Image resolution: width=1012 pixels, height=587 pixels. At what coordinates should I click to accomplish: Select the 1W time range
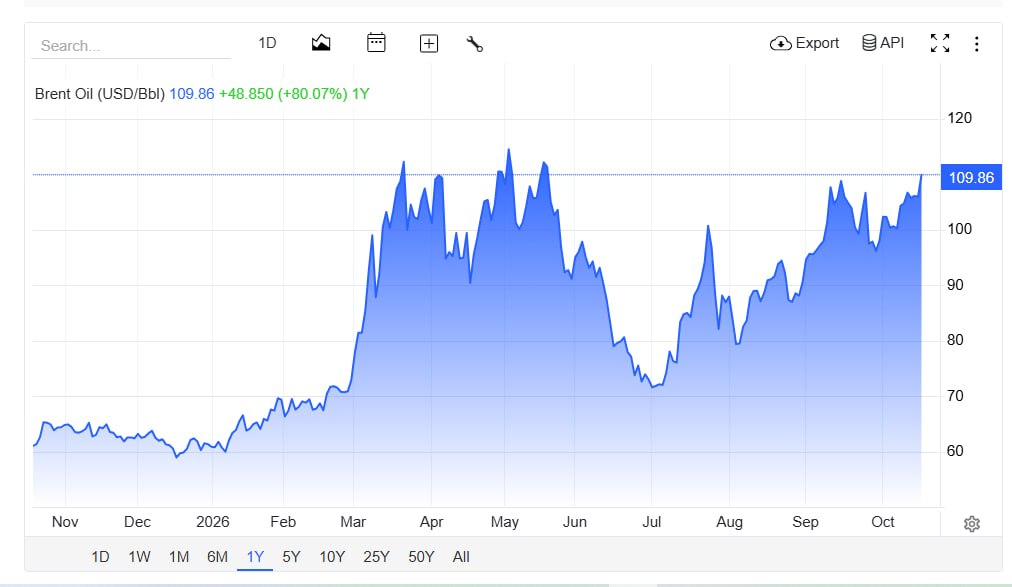coord(139,557)
